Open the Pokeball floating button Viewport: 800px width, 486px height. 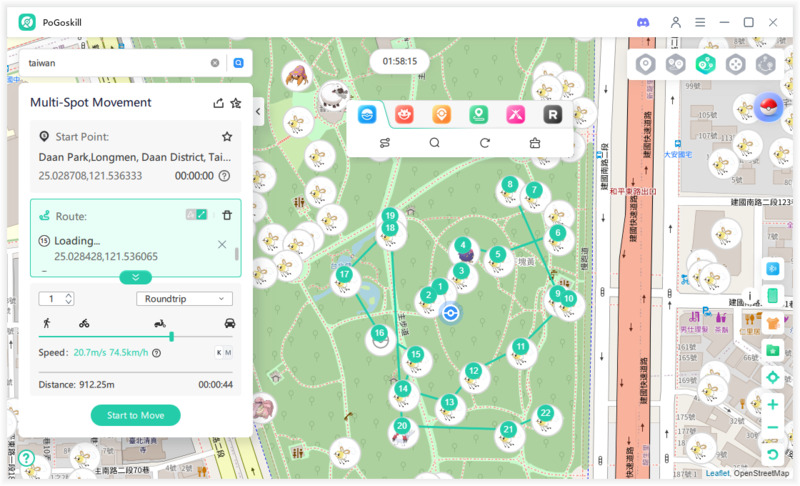pos(768,107)
